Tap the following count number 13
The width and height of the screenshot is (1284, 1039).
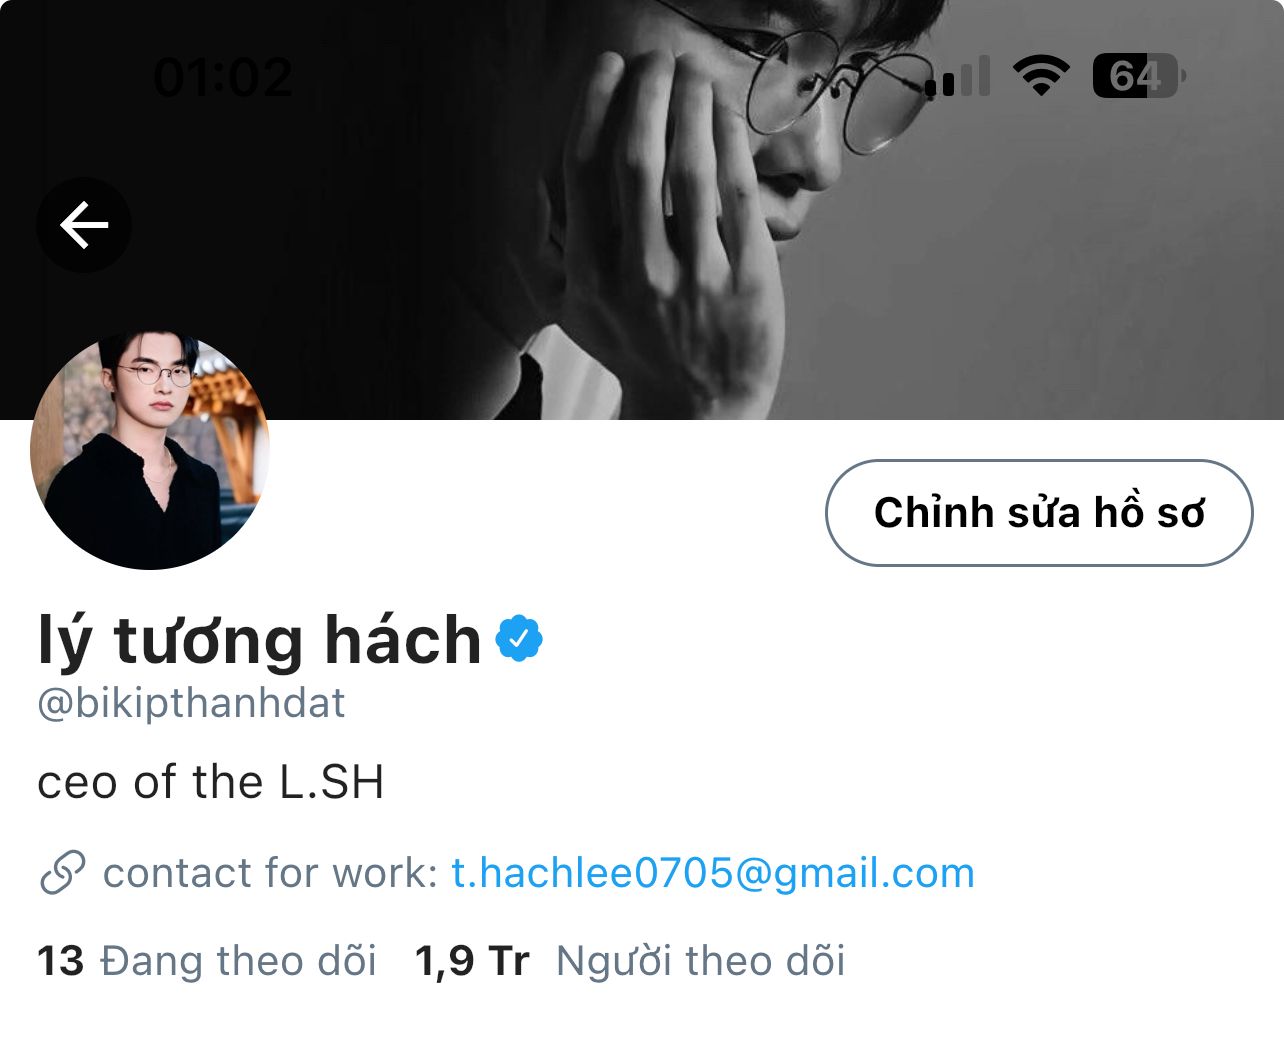click(x=60, y=961)
